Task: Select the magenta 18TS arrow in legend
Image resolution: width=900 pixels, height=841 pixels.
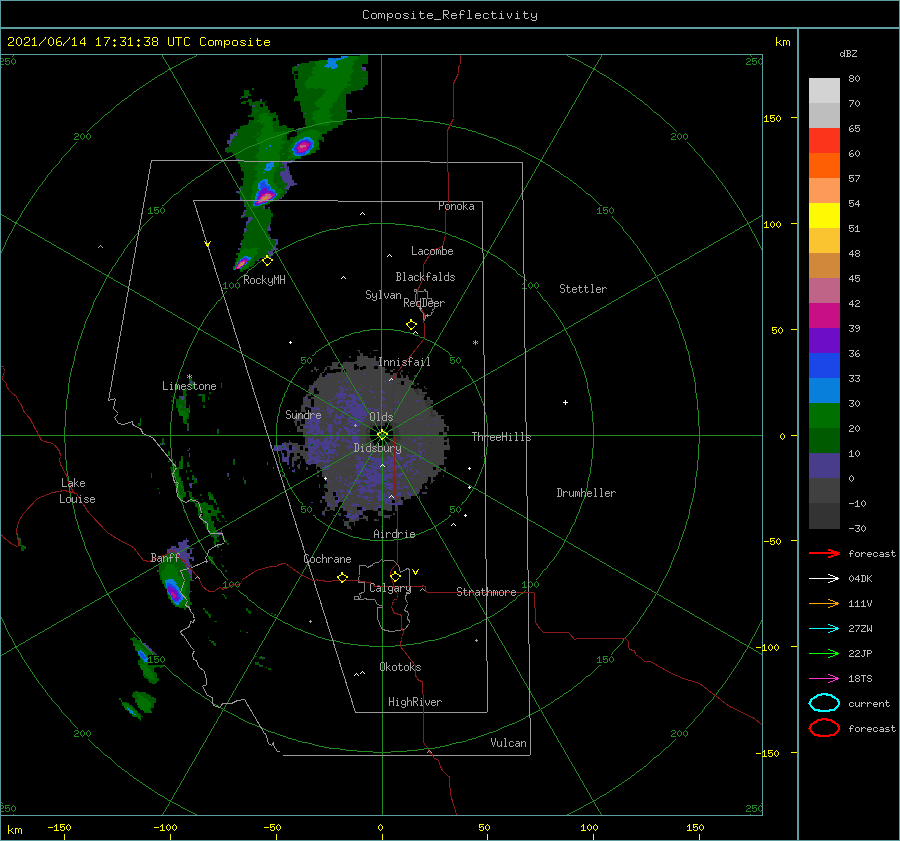Action: pos(824,679)
